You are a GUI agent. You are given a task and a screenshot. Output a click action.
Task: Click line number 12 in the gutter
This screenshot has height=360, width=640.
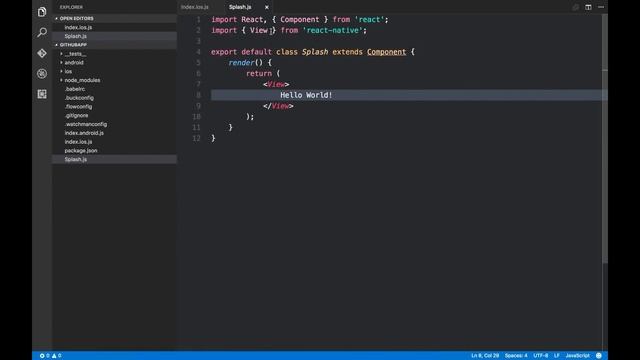click(x=196, y=138)
